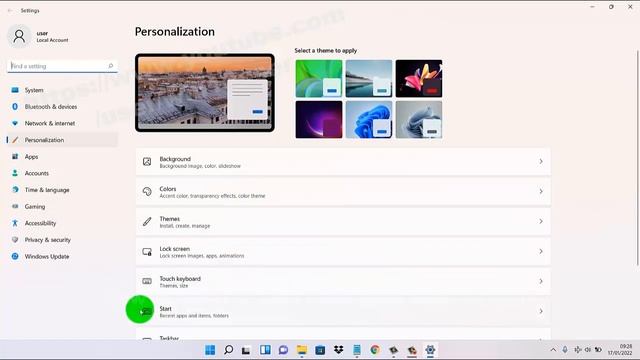Viewport: 640px width, 360px height.
Task: Apply the blue bloom Windows theme
Action: (x=369, y=120)
